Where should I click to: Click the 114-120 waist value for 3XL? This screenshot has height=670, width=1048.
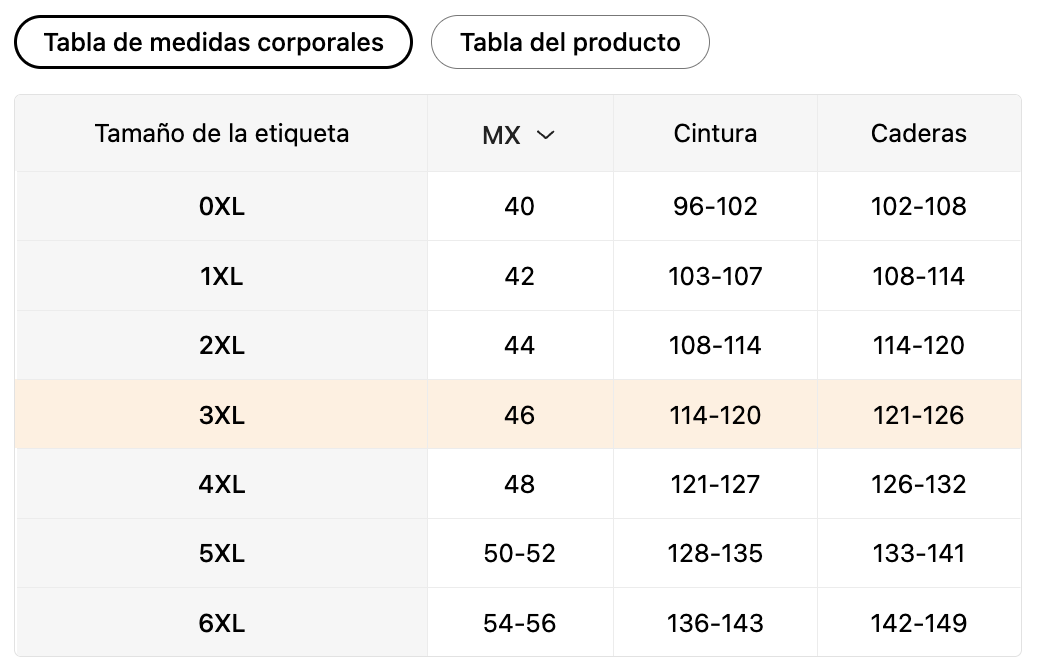point(715,415)
